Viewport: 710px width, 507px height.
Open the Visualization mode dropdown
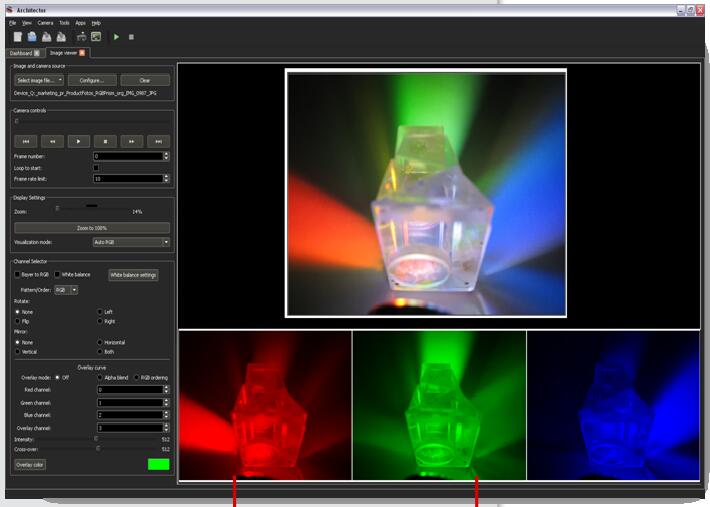[130, 242]
